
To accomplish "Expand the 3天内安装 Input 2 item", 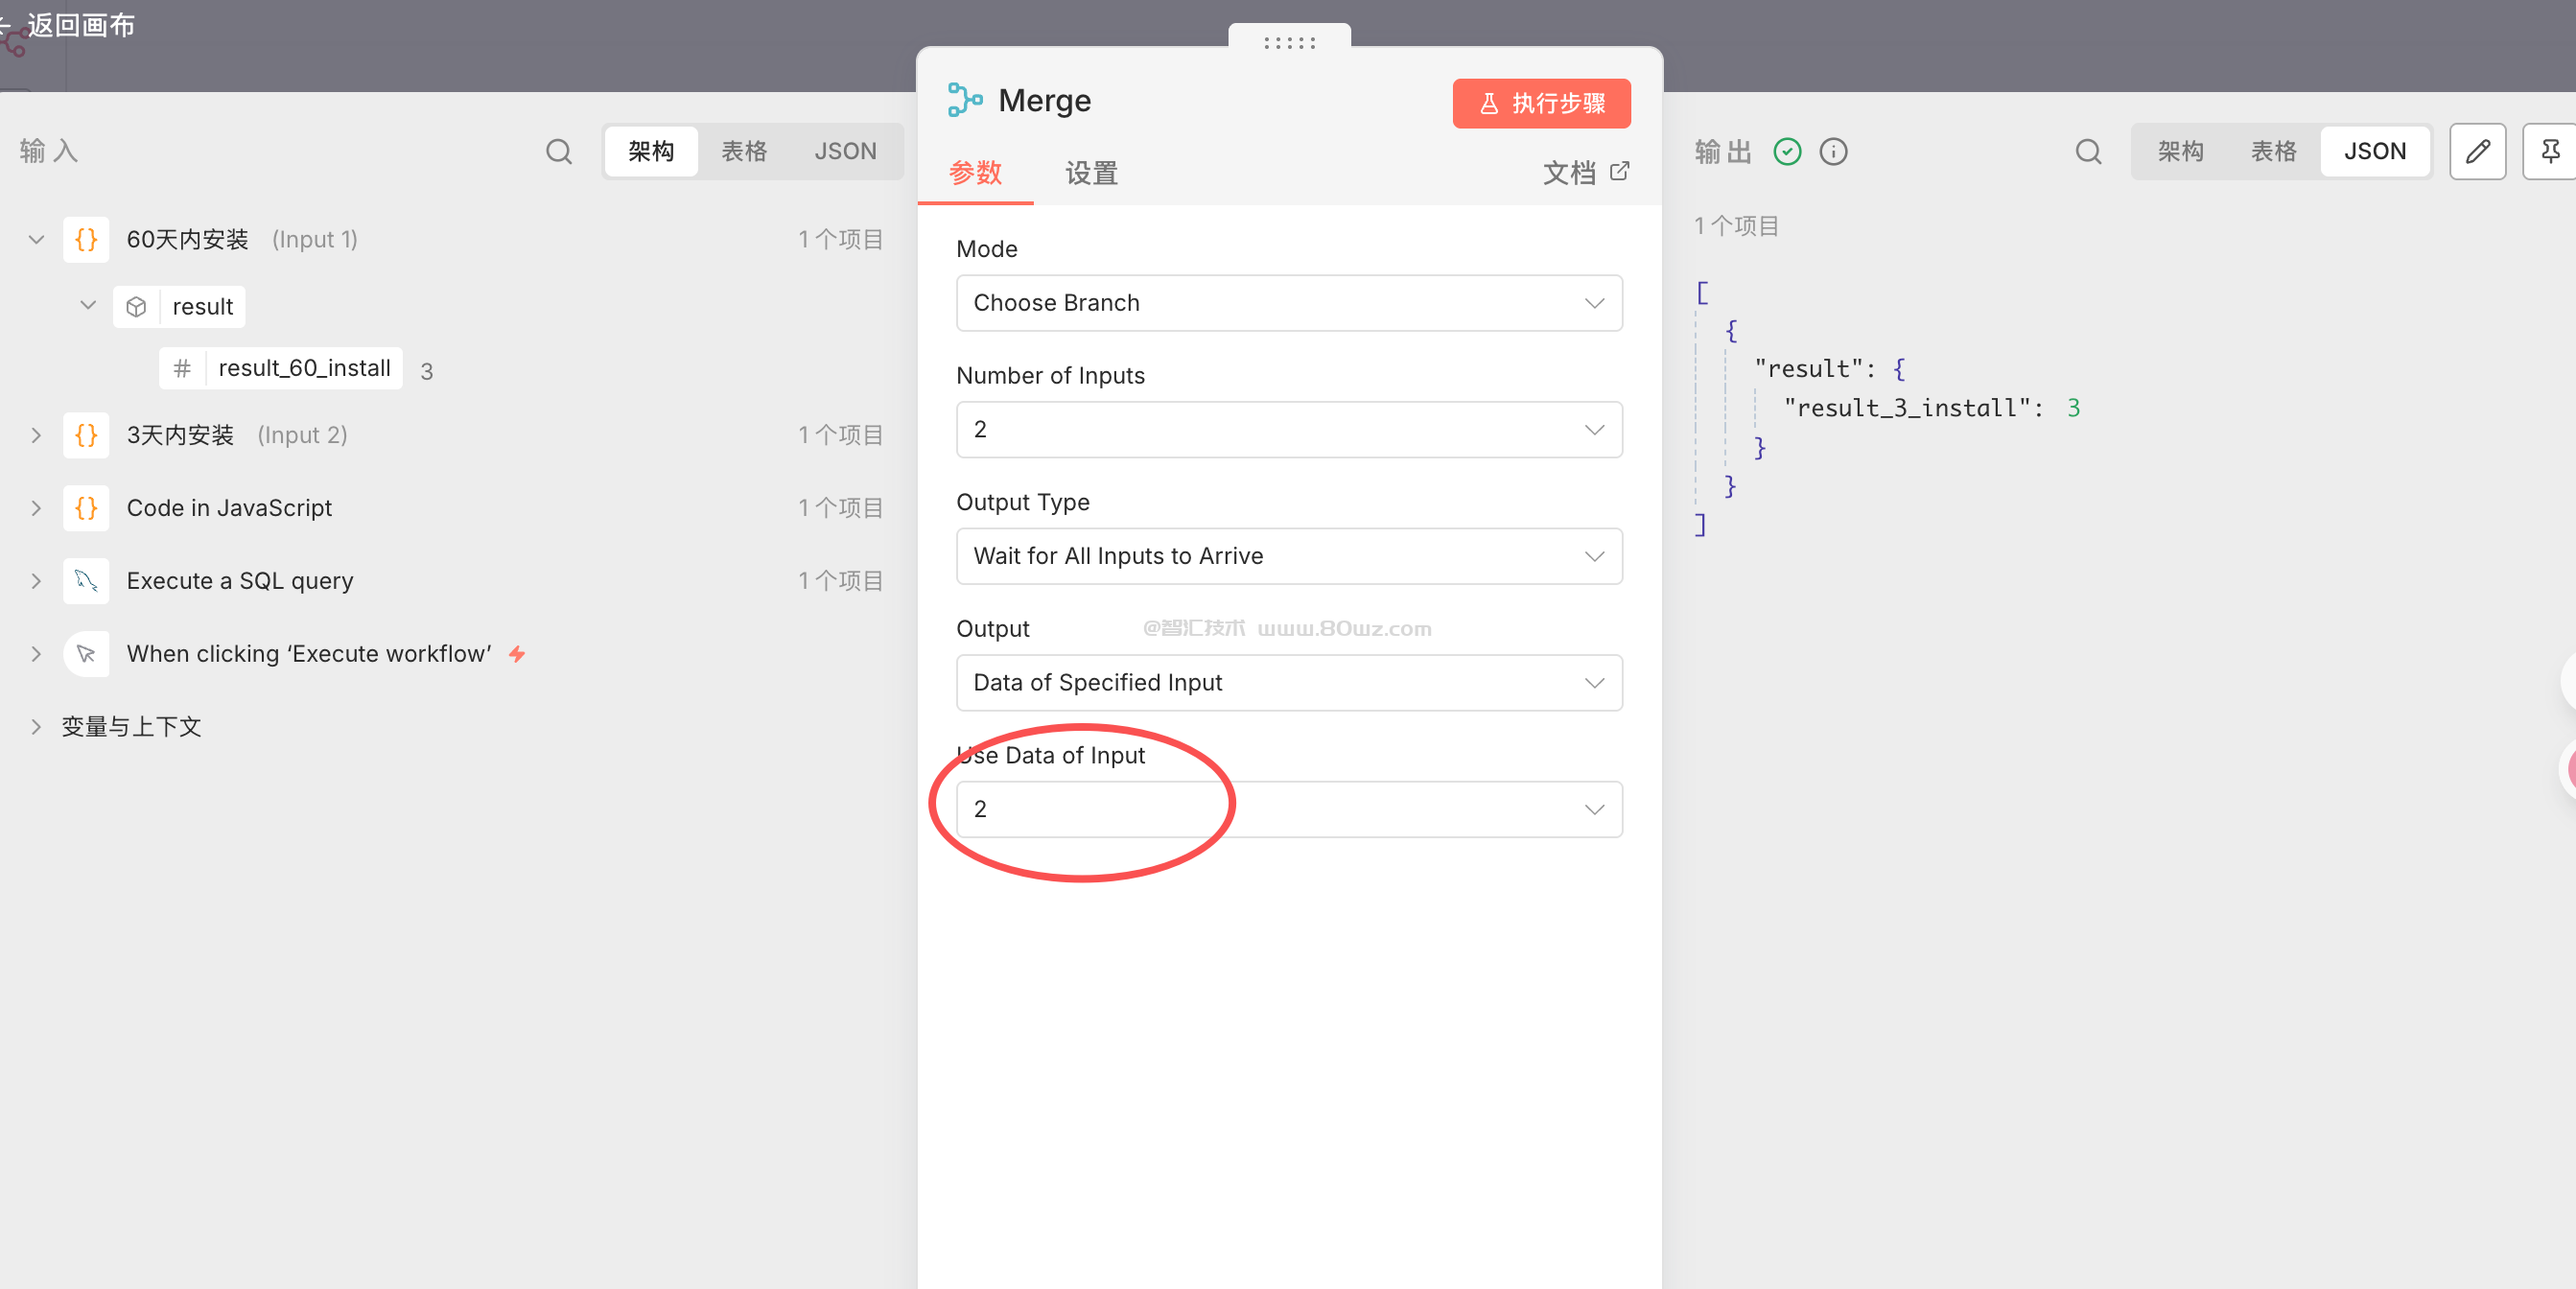I will pos(36,434).
